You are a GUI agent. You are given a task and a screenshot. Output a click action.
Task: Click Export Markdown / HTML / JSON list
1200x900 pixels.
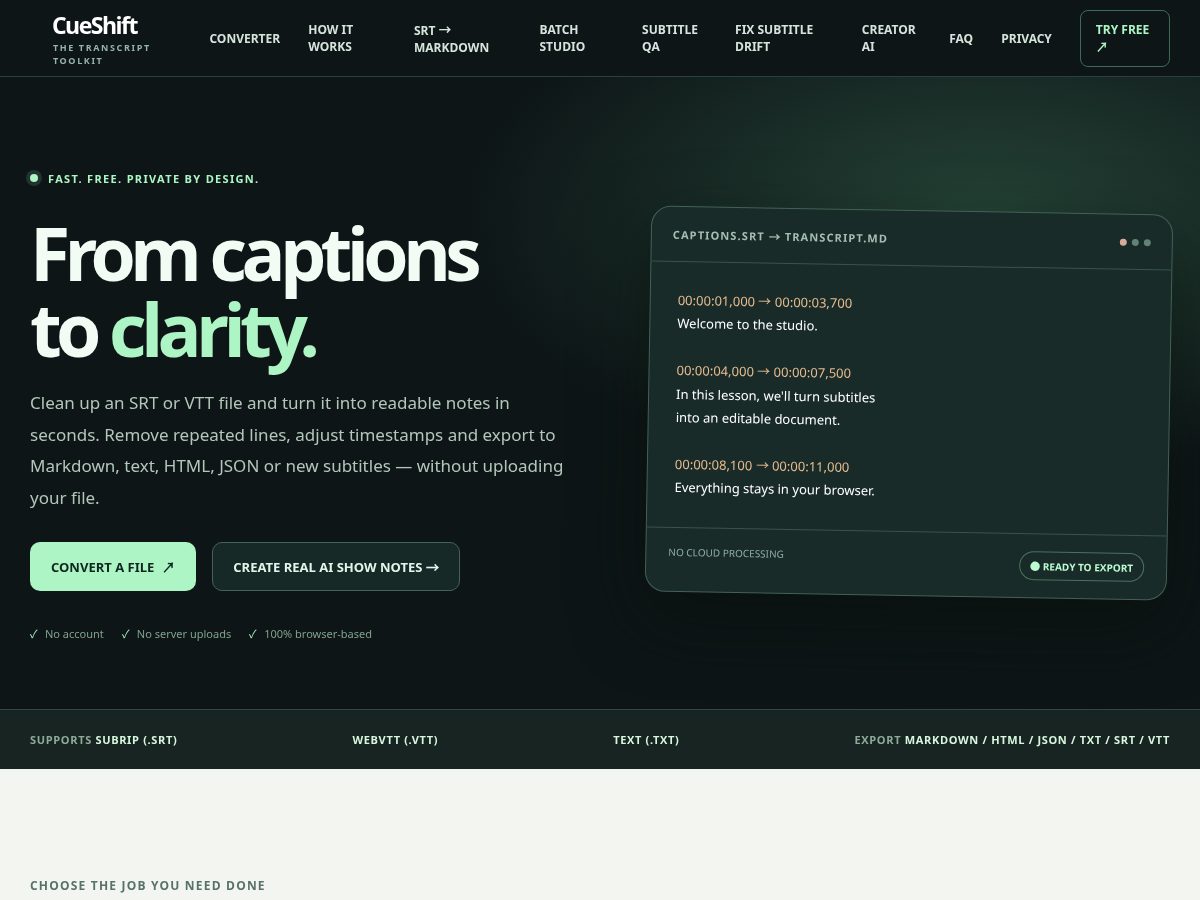pyautogui.click(x=1012, y=740)
